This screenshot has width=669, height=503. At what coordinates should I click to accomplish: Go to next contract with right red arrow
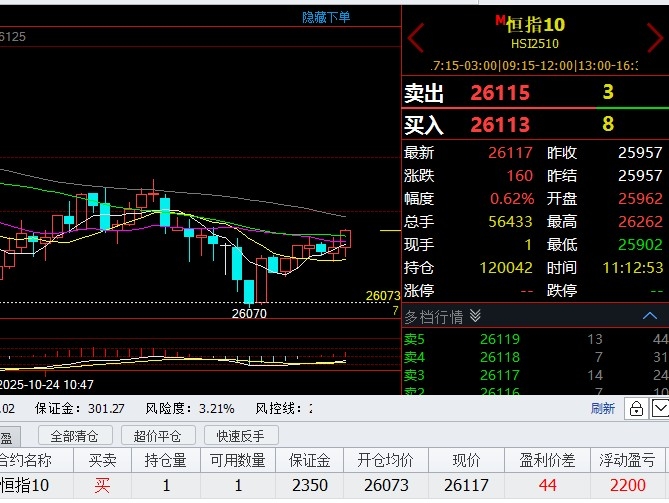[x=655, y=38]
